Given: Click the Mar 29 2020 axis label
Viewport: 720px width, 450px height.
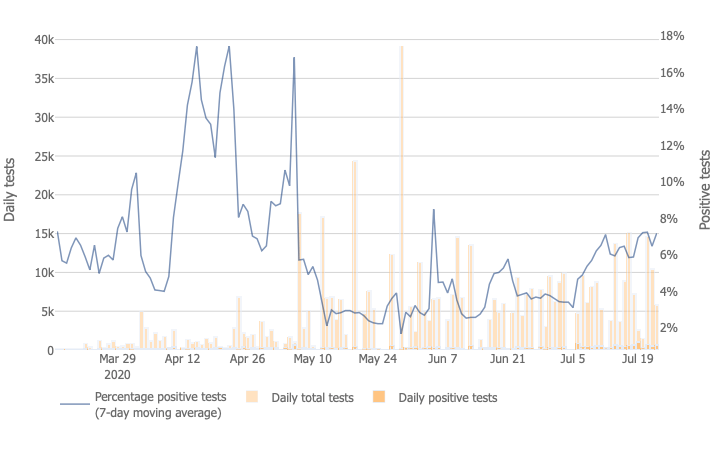Looking at the screenshot, I should click(117, 365).
